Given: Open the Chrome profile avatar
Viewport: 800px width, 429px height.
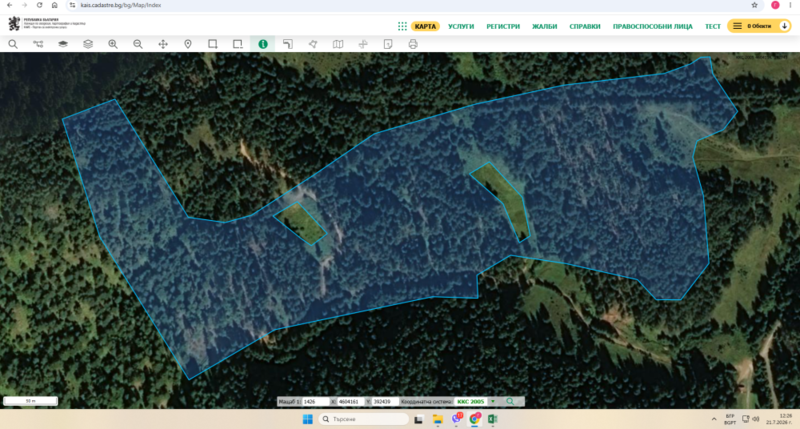Looking at the screenshot, I should pyautogui.click(x=775, y=5).
